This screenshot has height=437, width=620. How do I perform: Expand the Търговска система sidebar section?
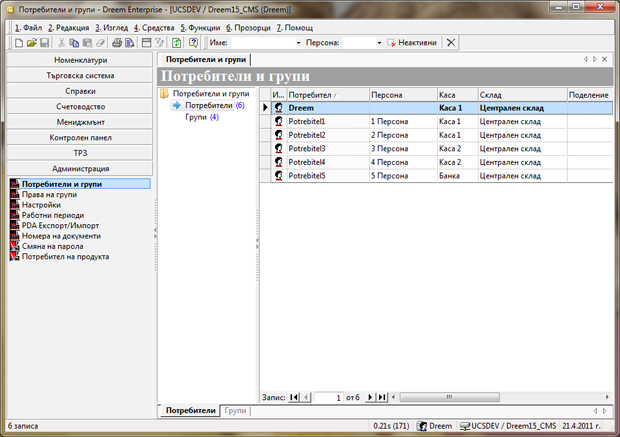pos(80,76)
